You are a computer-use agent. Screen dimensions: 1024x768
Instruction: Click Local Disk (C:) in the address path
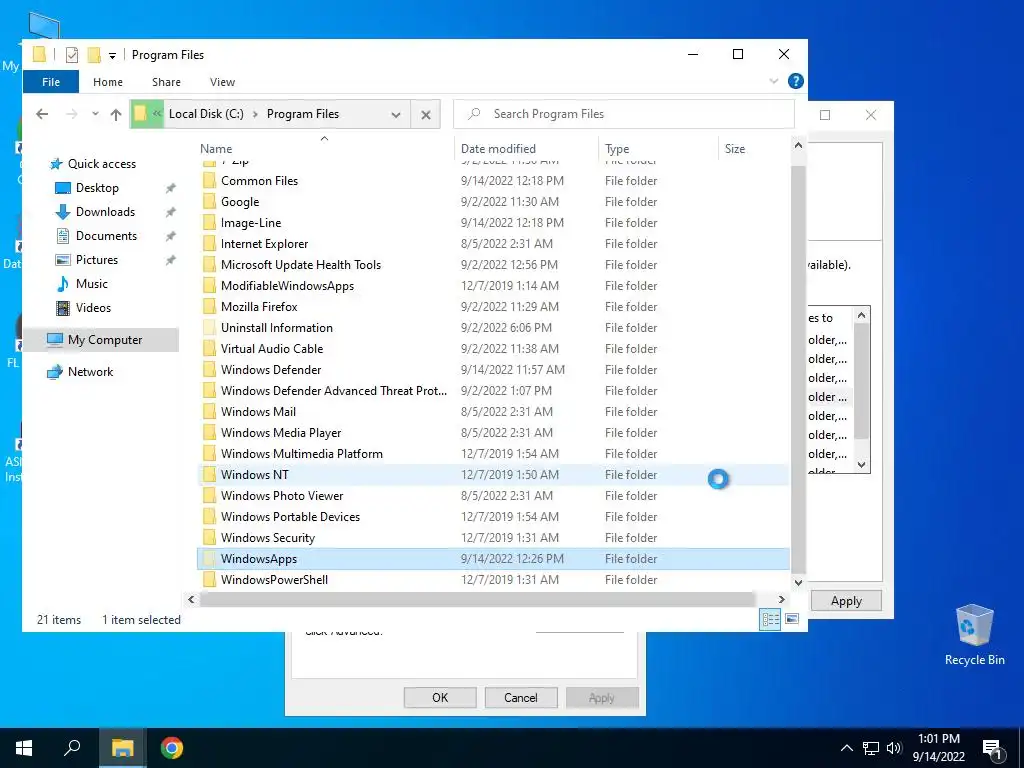point(206,114)
